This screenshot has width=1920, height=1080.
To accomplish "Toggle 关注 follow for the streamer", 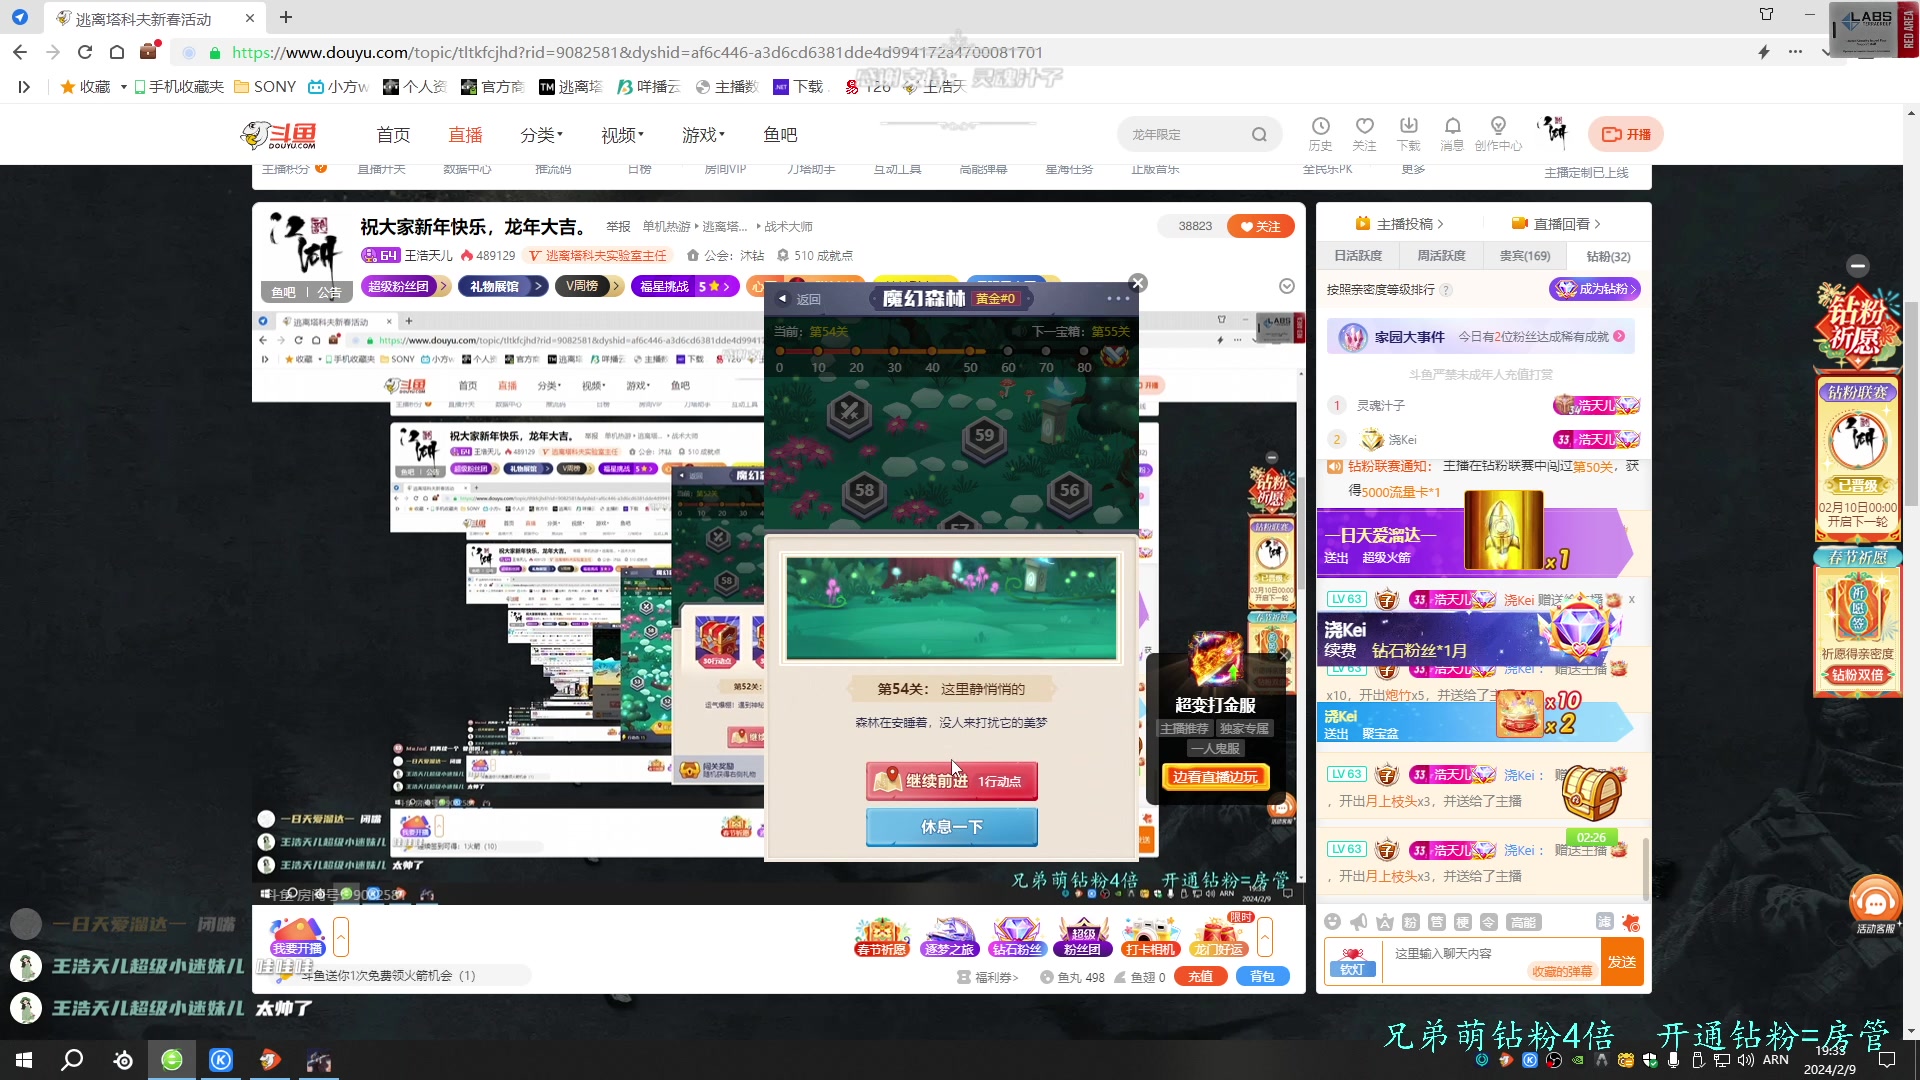I will pos(1260,227).
